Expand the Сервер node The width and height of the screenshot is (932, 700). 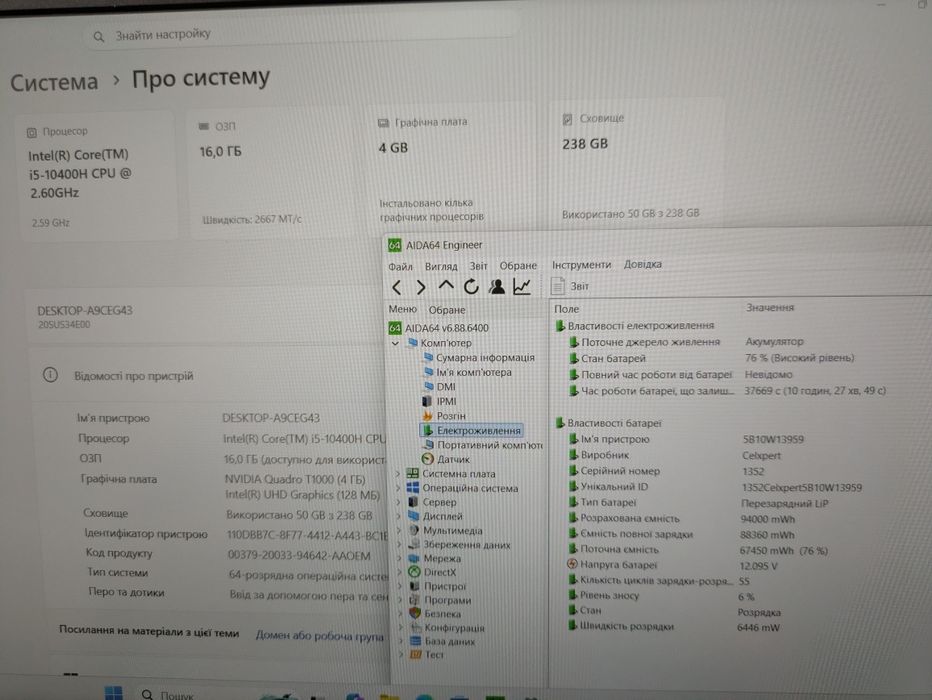pyautogui.click(x=398, y=502)
